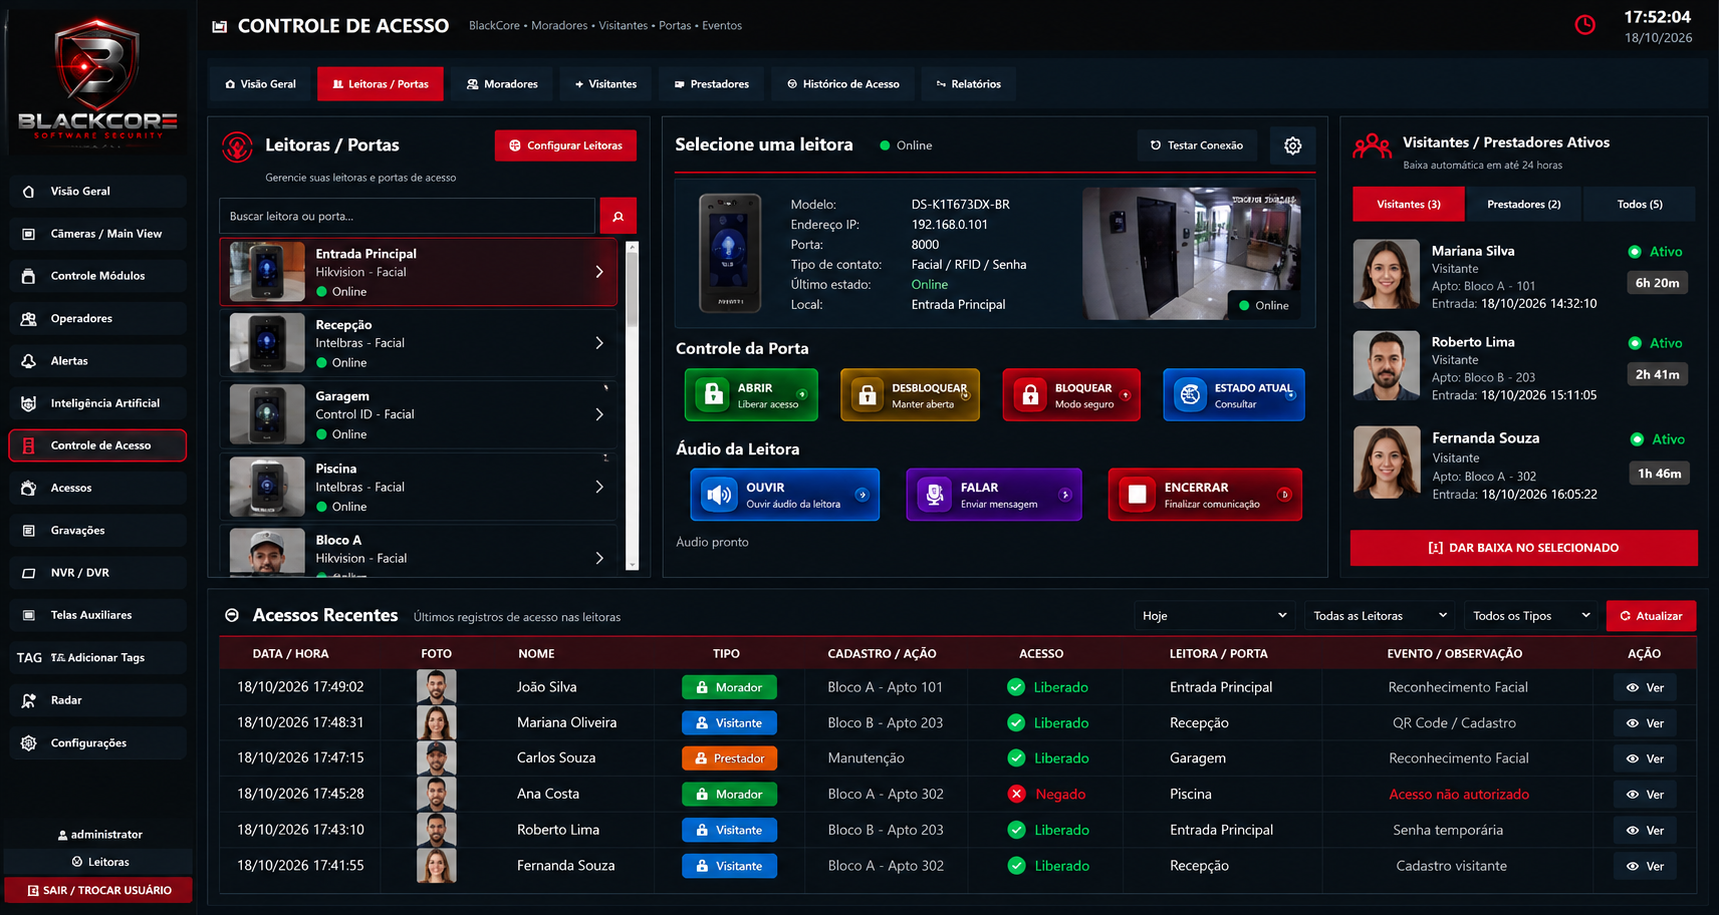Click the ENCERRAR stop communication button

point(1205,495)
